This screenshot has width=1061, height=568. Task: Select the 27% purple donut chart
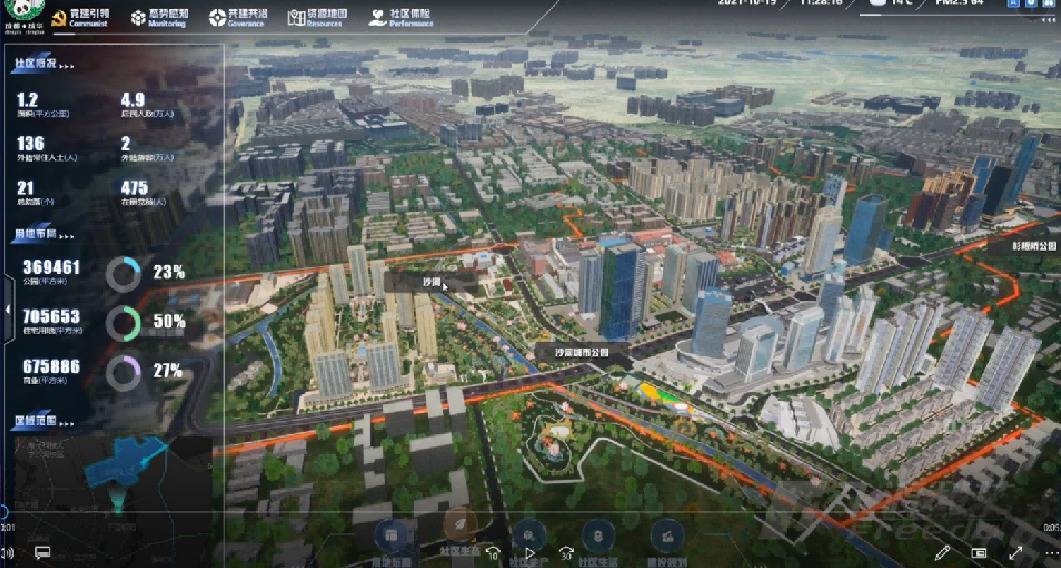coord(123,372)
